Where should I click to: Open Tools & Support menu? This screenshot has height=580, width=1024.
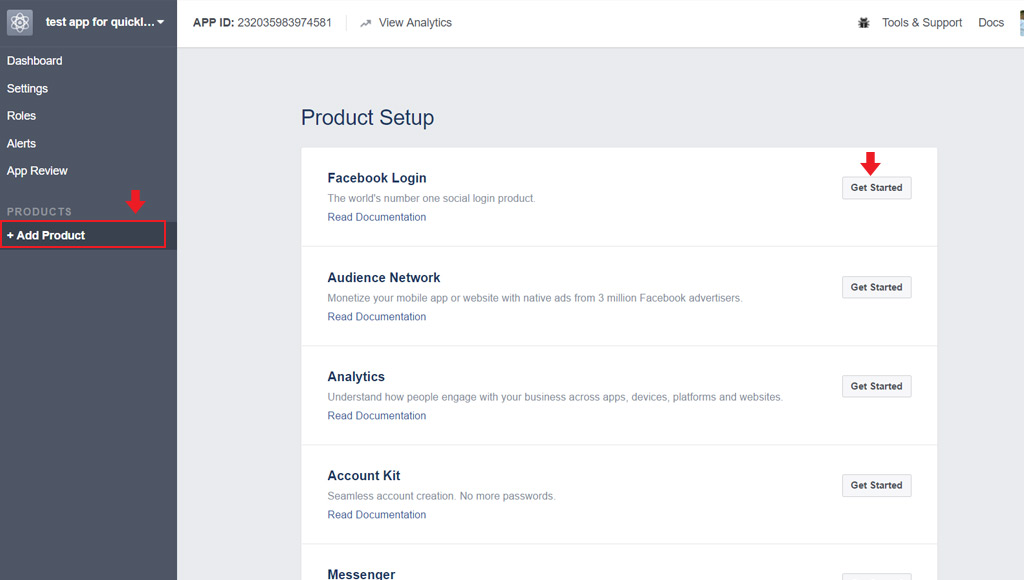click(x=921, y=23)
